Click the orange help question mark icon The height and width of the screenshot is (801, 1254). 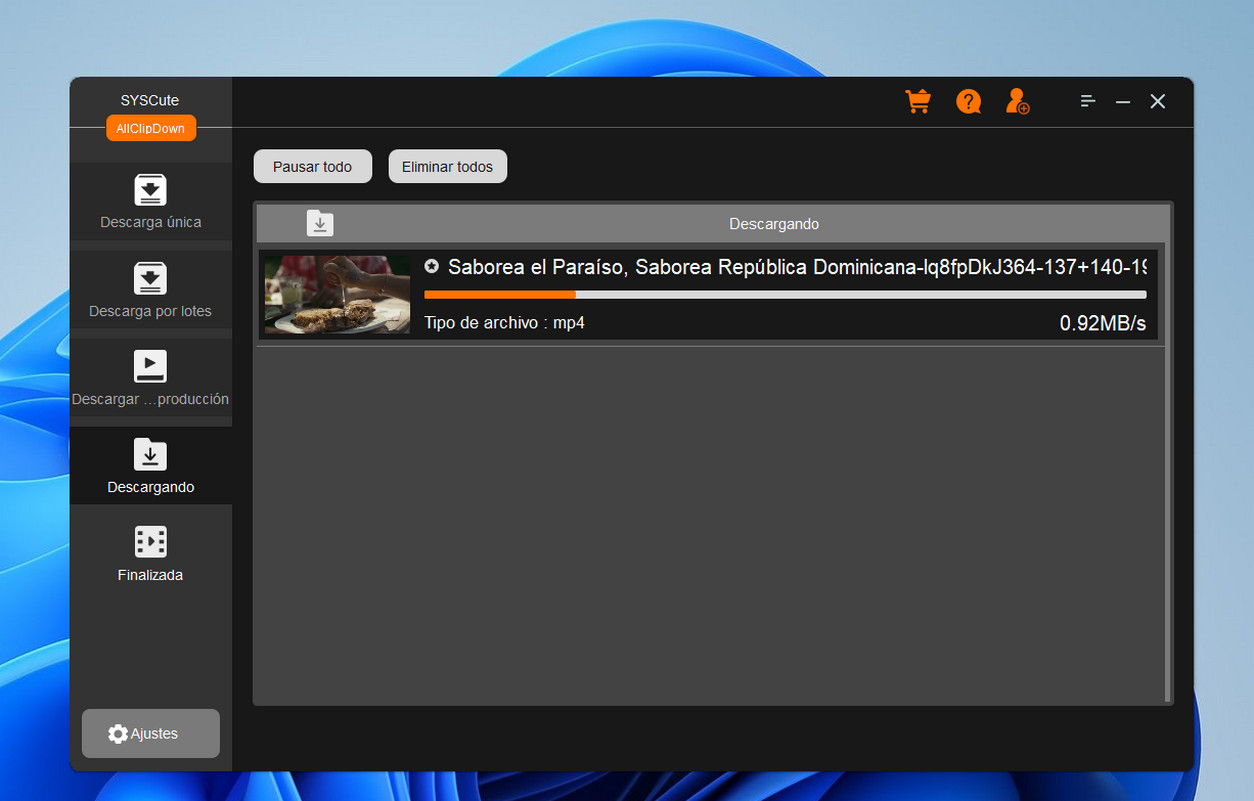(x=968, y=101)
